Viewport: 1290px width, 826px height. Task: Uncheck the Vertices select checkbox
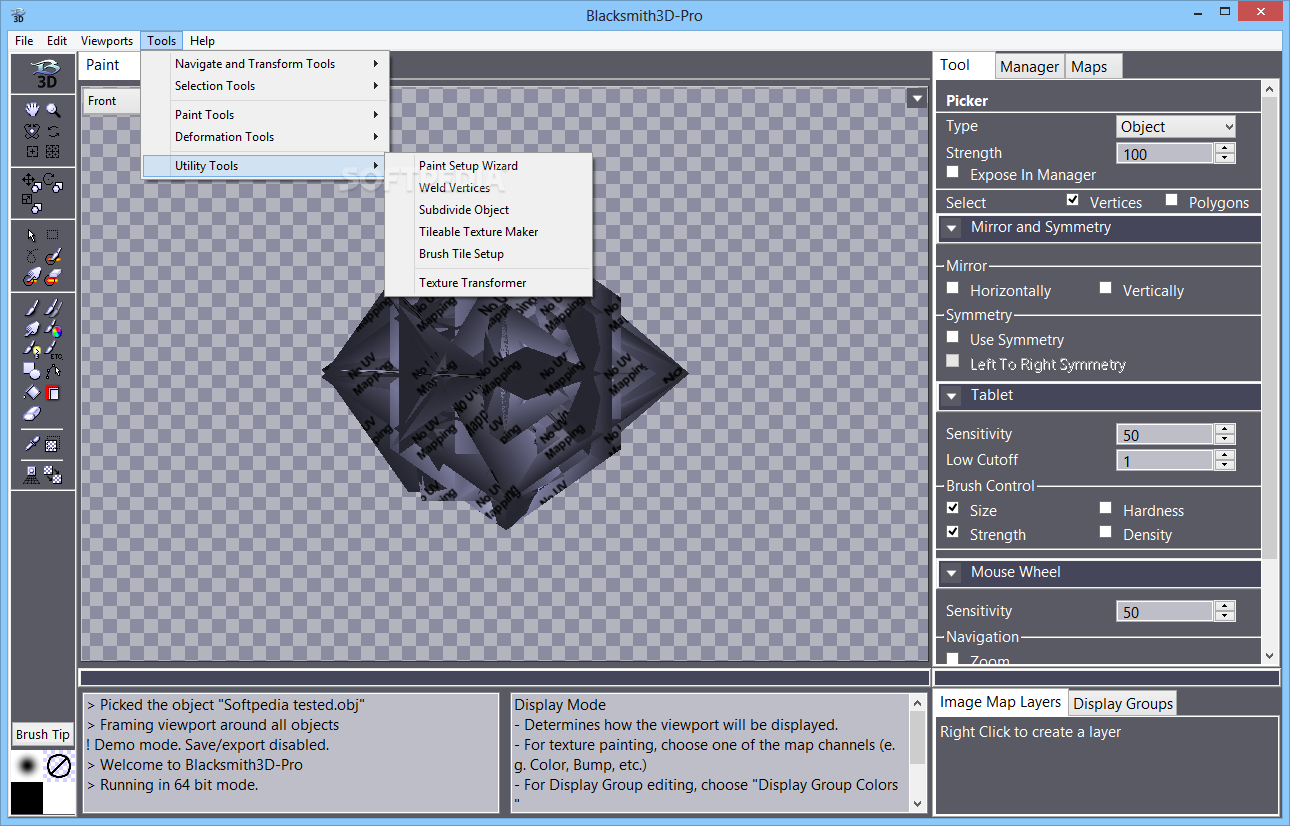pos(1073,200)
